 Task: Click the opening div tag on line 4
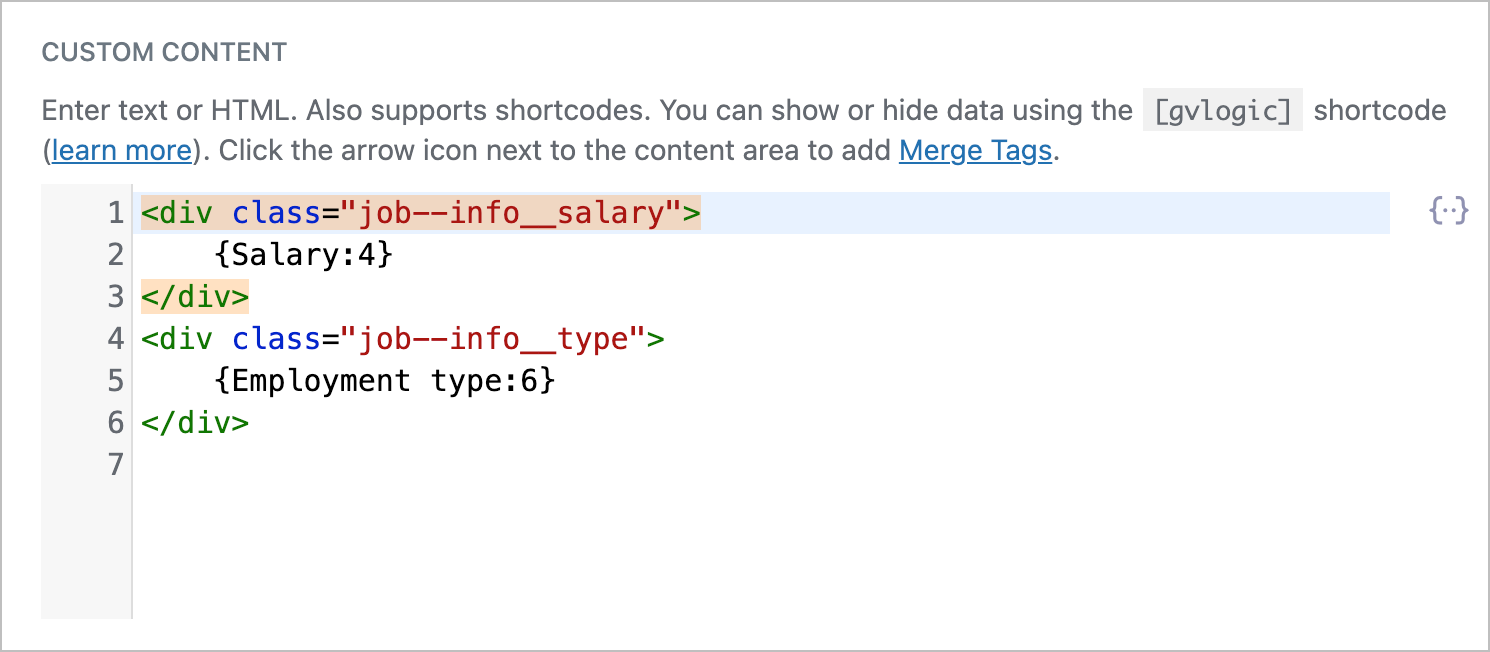point(177,338)
